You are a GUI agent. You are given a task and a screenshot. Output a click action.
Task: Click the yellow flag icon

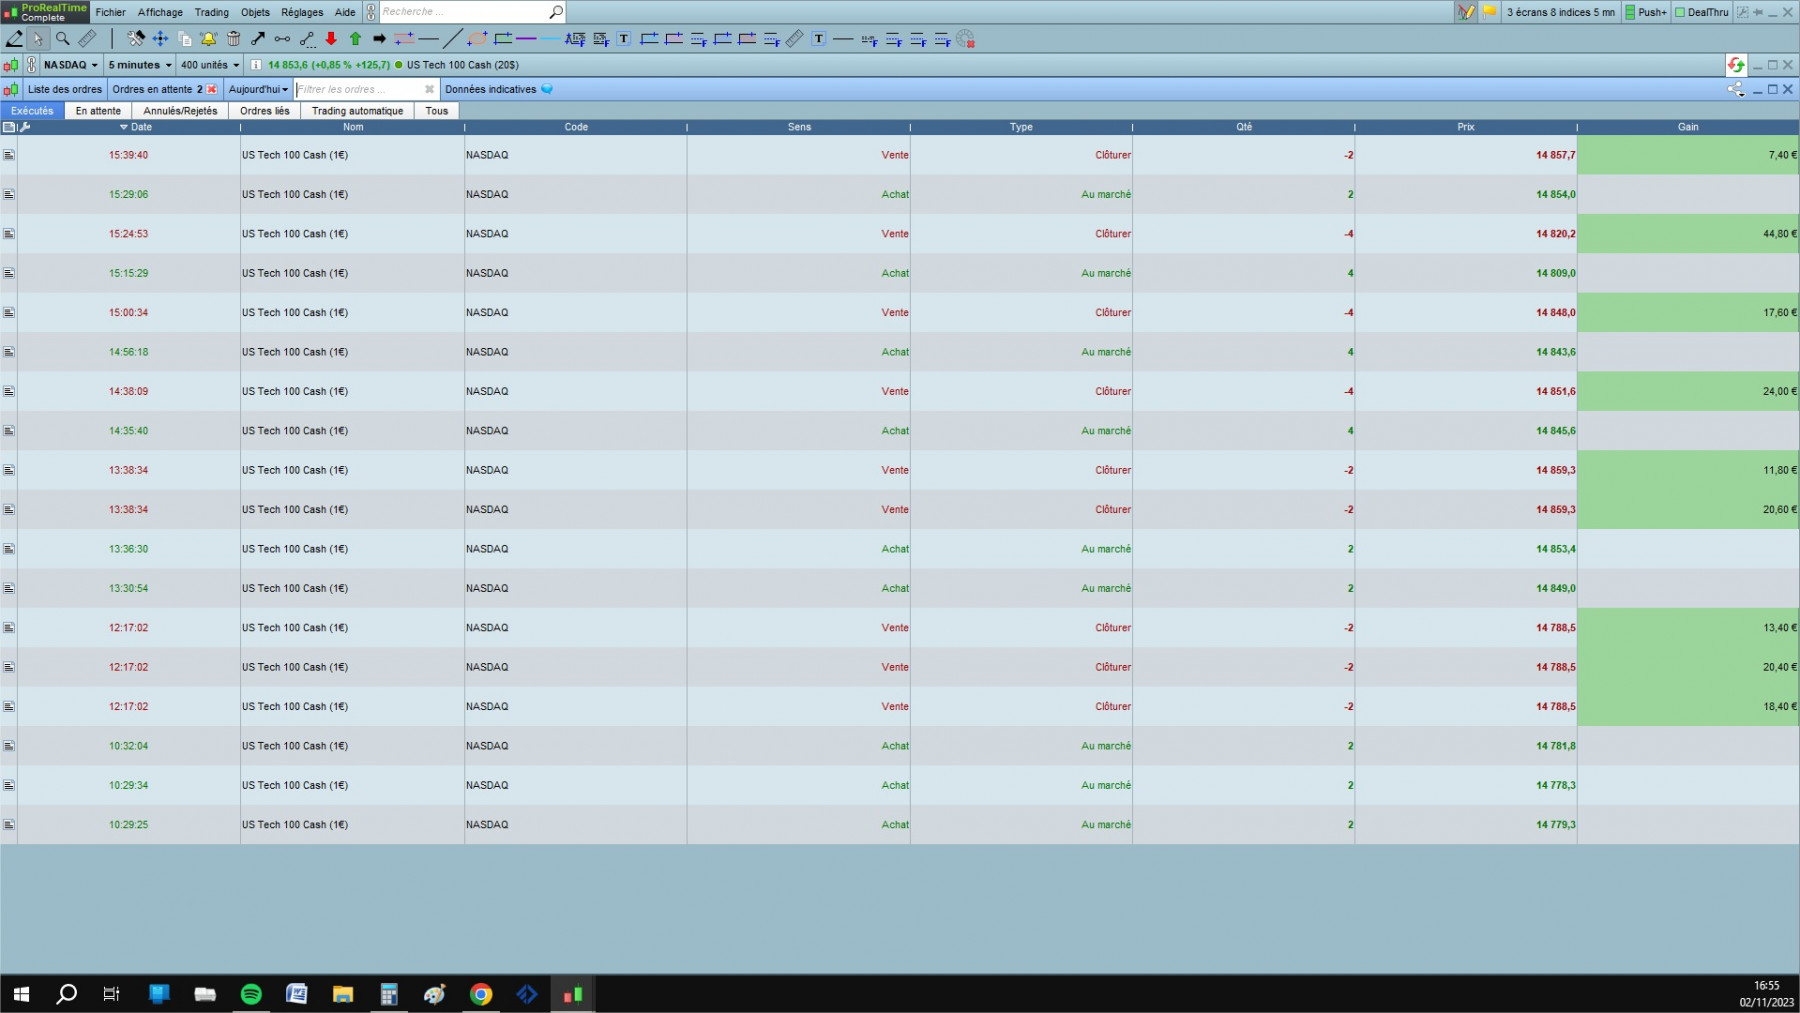(1489, 12)
